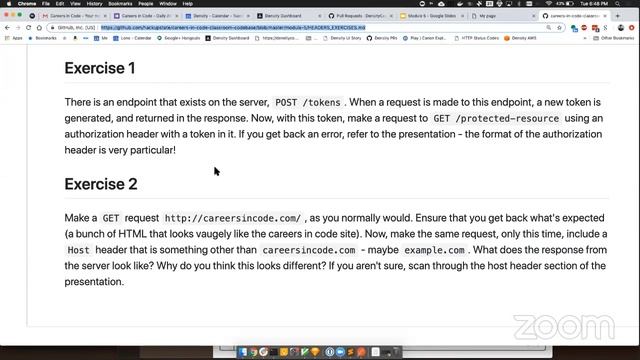640x360 pixels.
Task: Open Chrome from the dock
Action: (253, 352)
